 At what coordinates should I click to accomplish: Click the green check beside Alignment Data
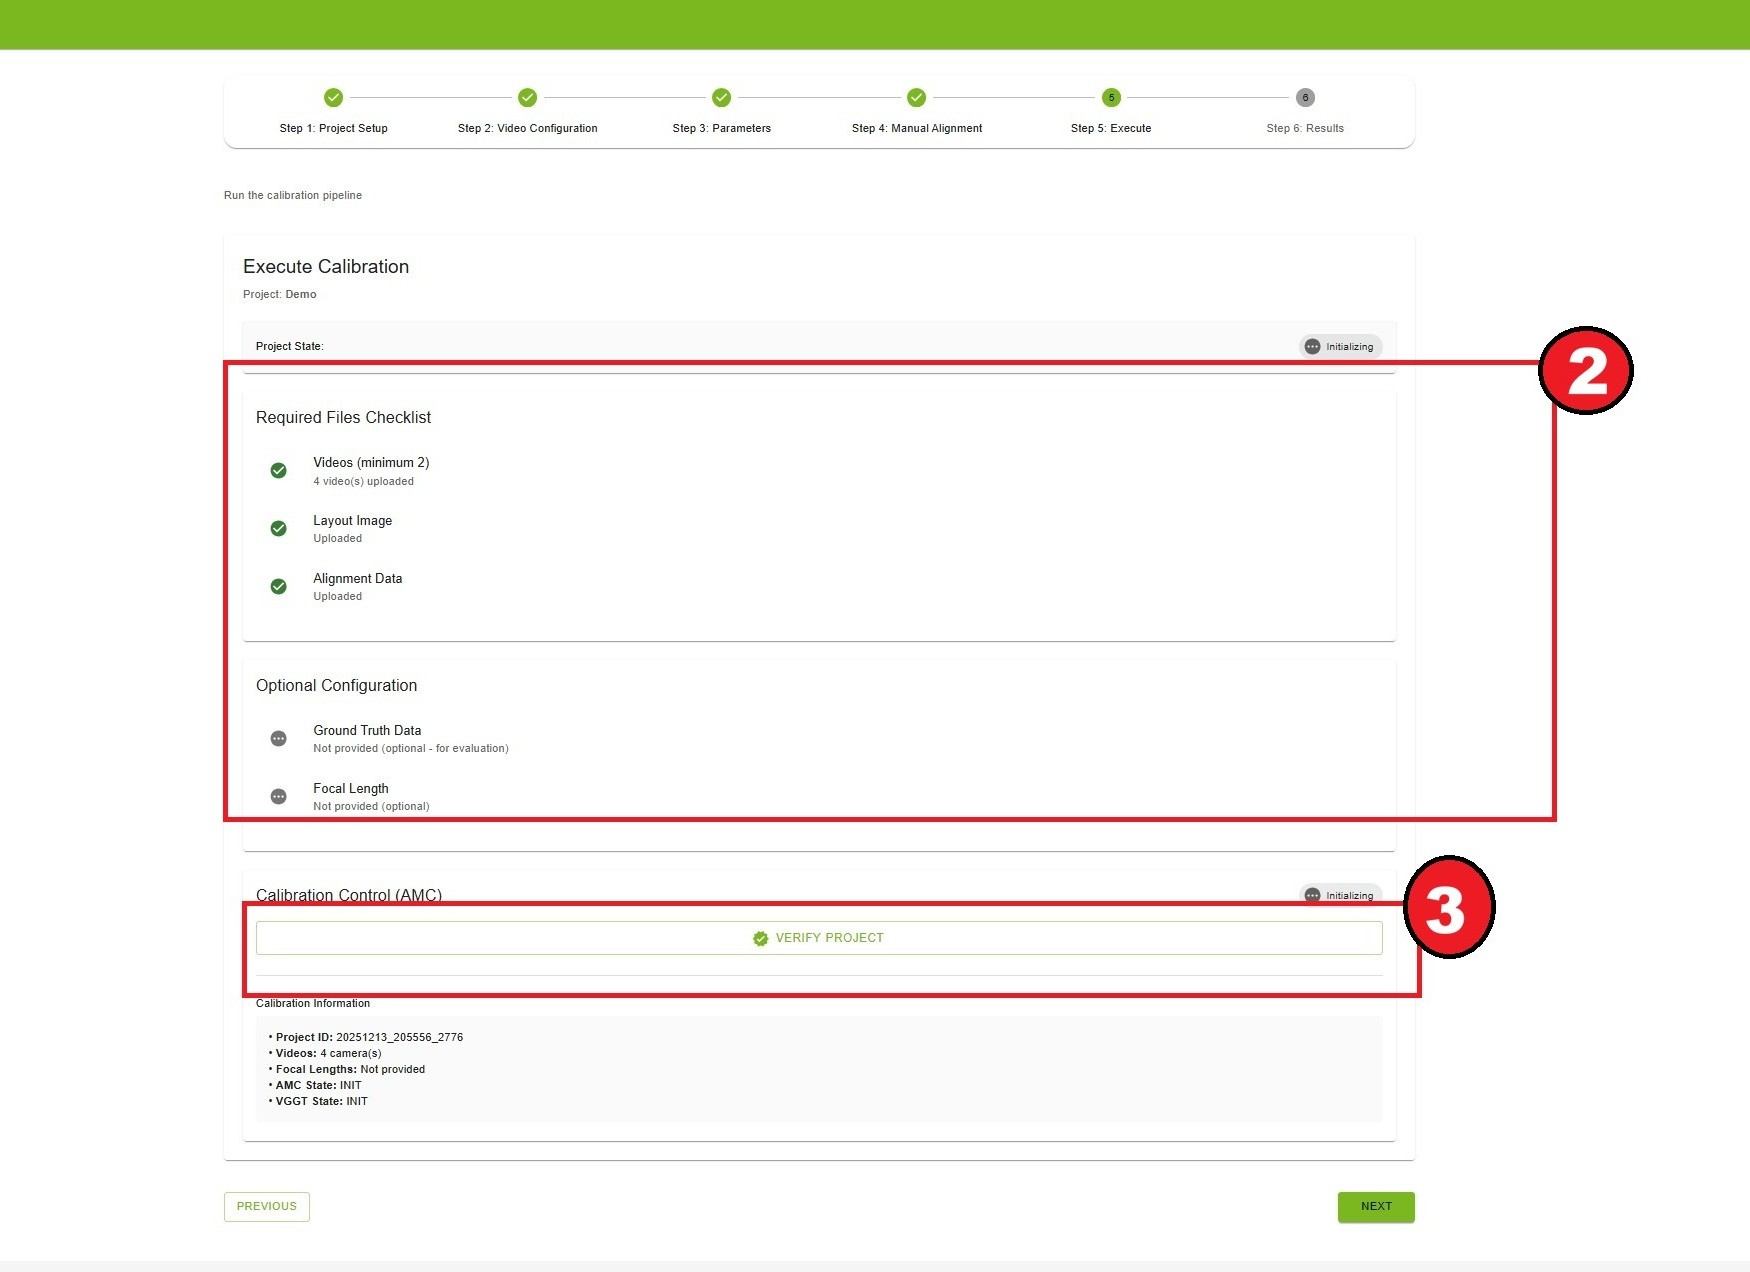click(279, 586)
